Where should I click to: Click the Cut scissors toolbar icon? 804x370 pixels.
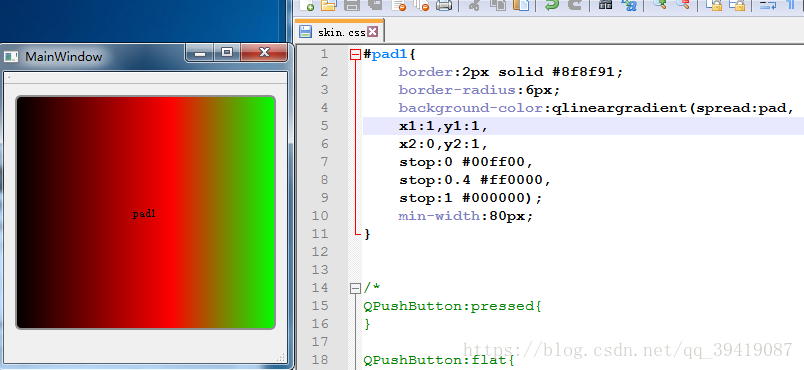pos(474,5)
